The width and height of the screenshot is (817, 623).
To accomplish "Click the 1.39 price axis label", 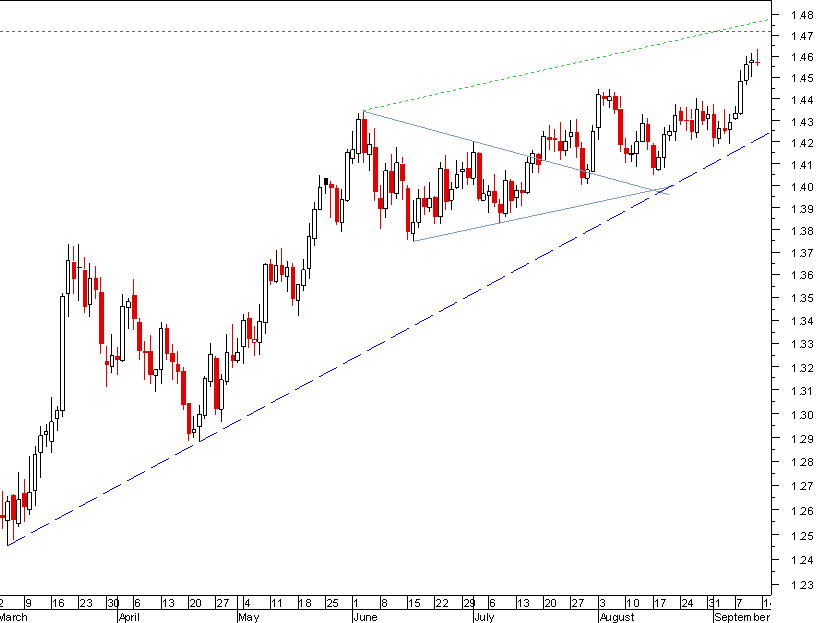I will [801, 208].
